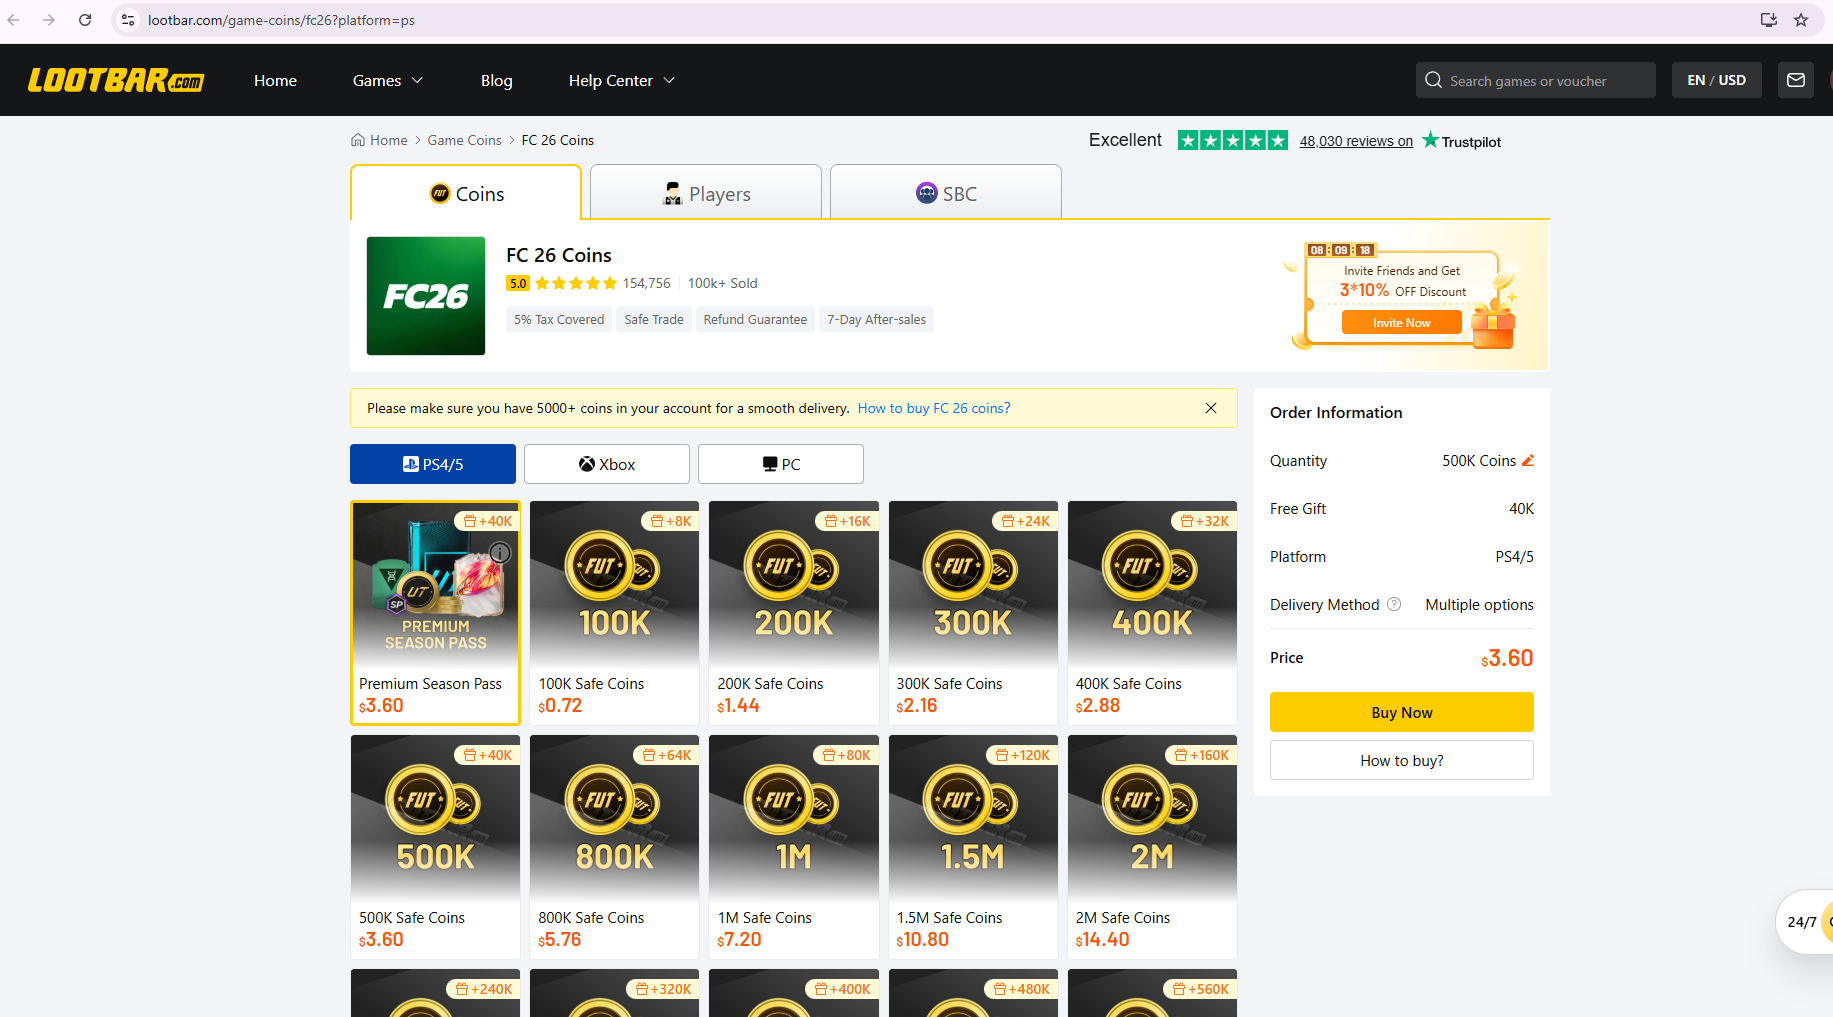Image resolution: width=1833 pixels, height=1017 pixels.
Task: Switch to the SBC tab
Action: point(946,193)
